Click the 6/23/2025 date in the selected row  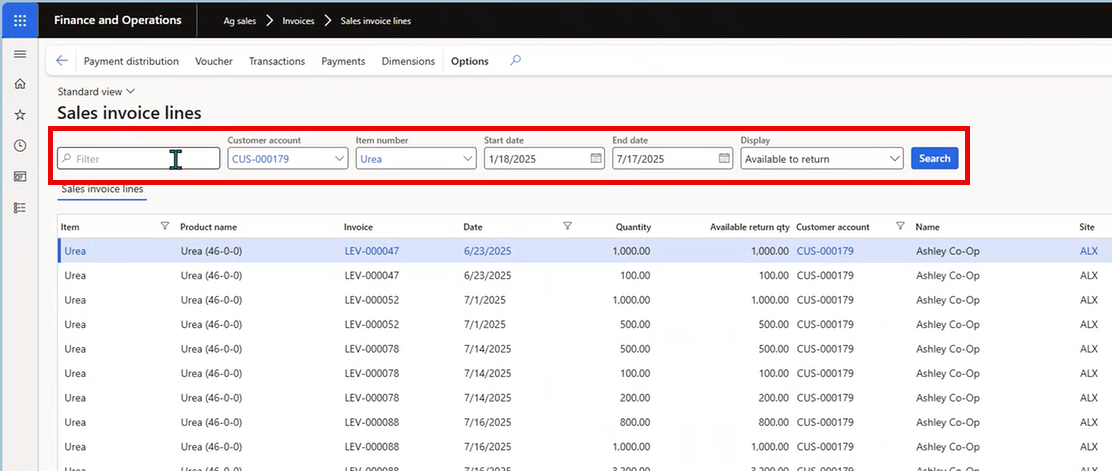point(487,251)
